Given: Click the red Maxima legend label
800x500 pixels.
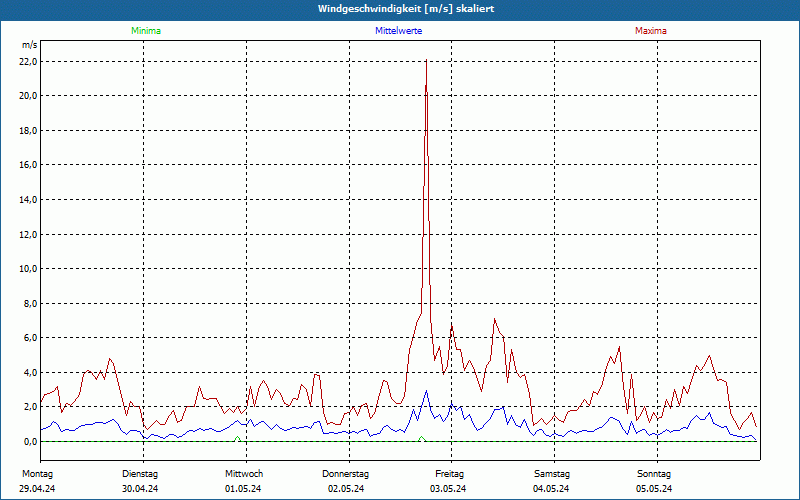Looking at the screenshot, I should click(x=651, y=31).
